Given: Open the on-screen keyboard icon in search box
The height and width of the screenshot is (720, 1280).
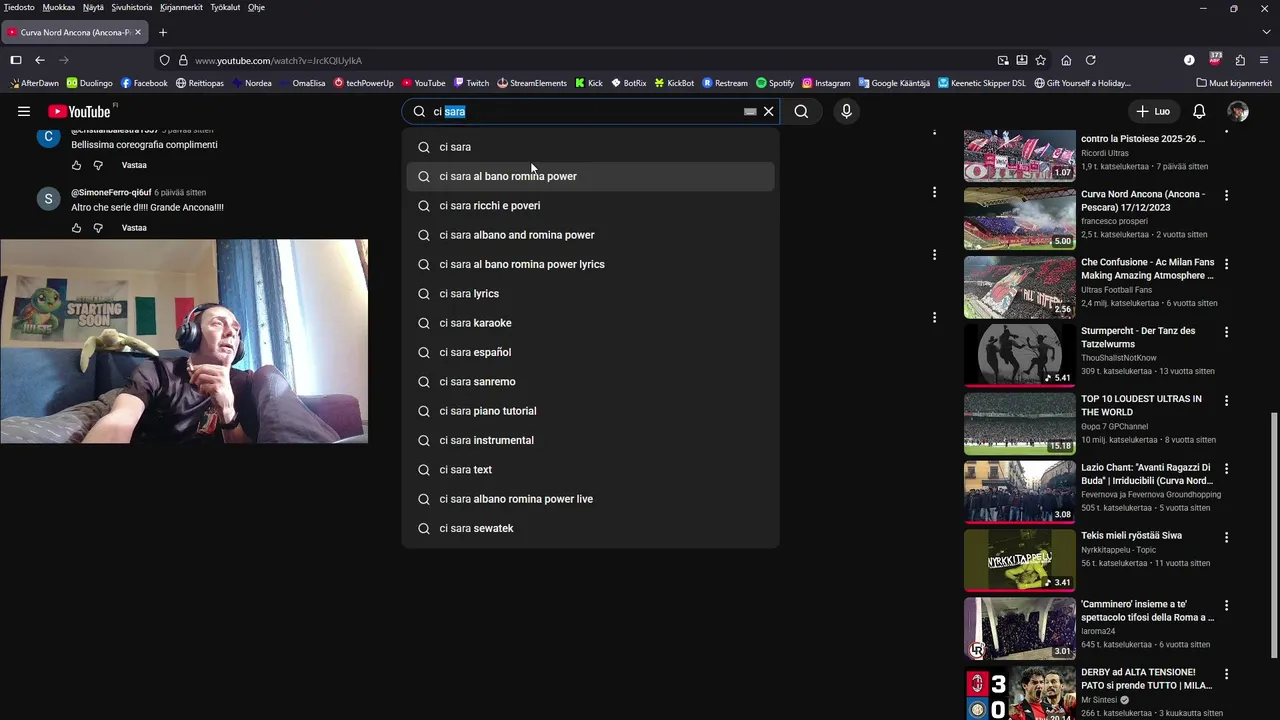Looking at the screenshot, I should coord(750,112).
